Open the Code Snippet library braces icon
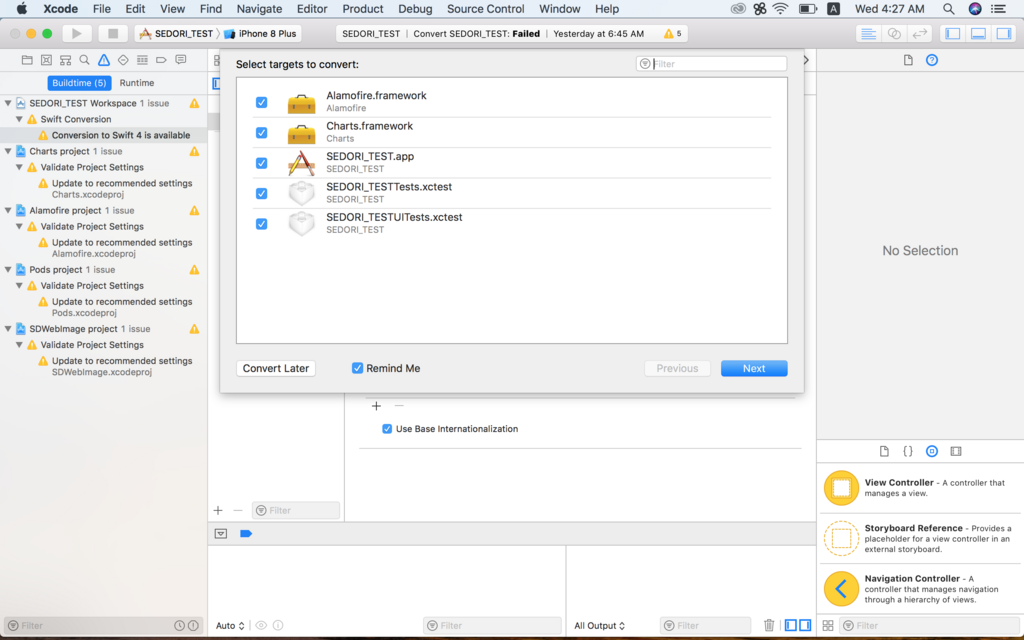1024x640 pixels. (x=908, y=451)
